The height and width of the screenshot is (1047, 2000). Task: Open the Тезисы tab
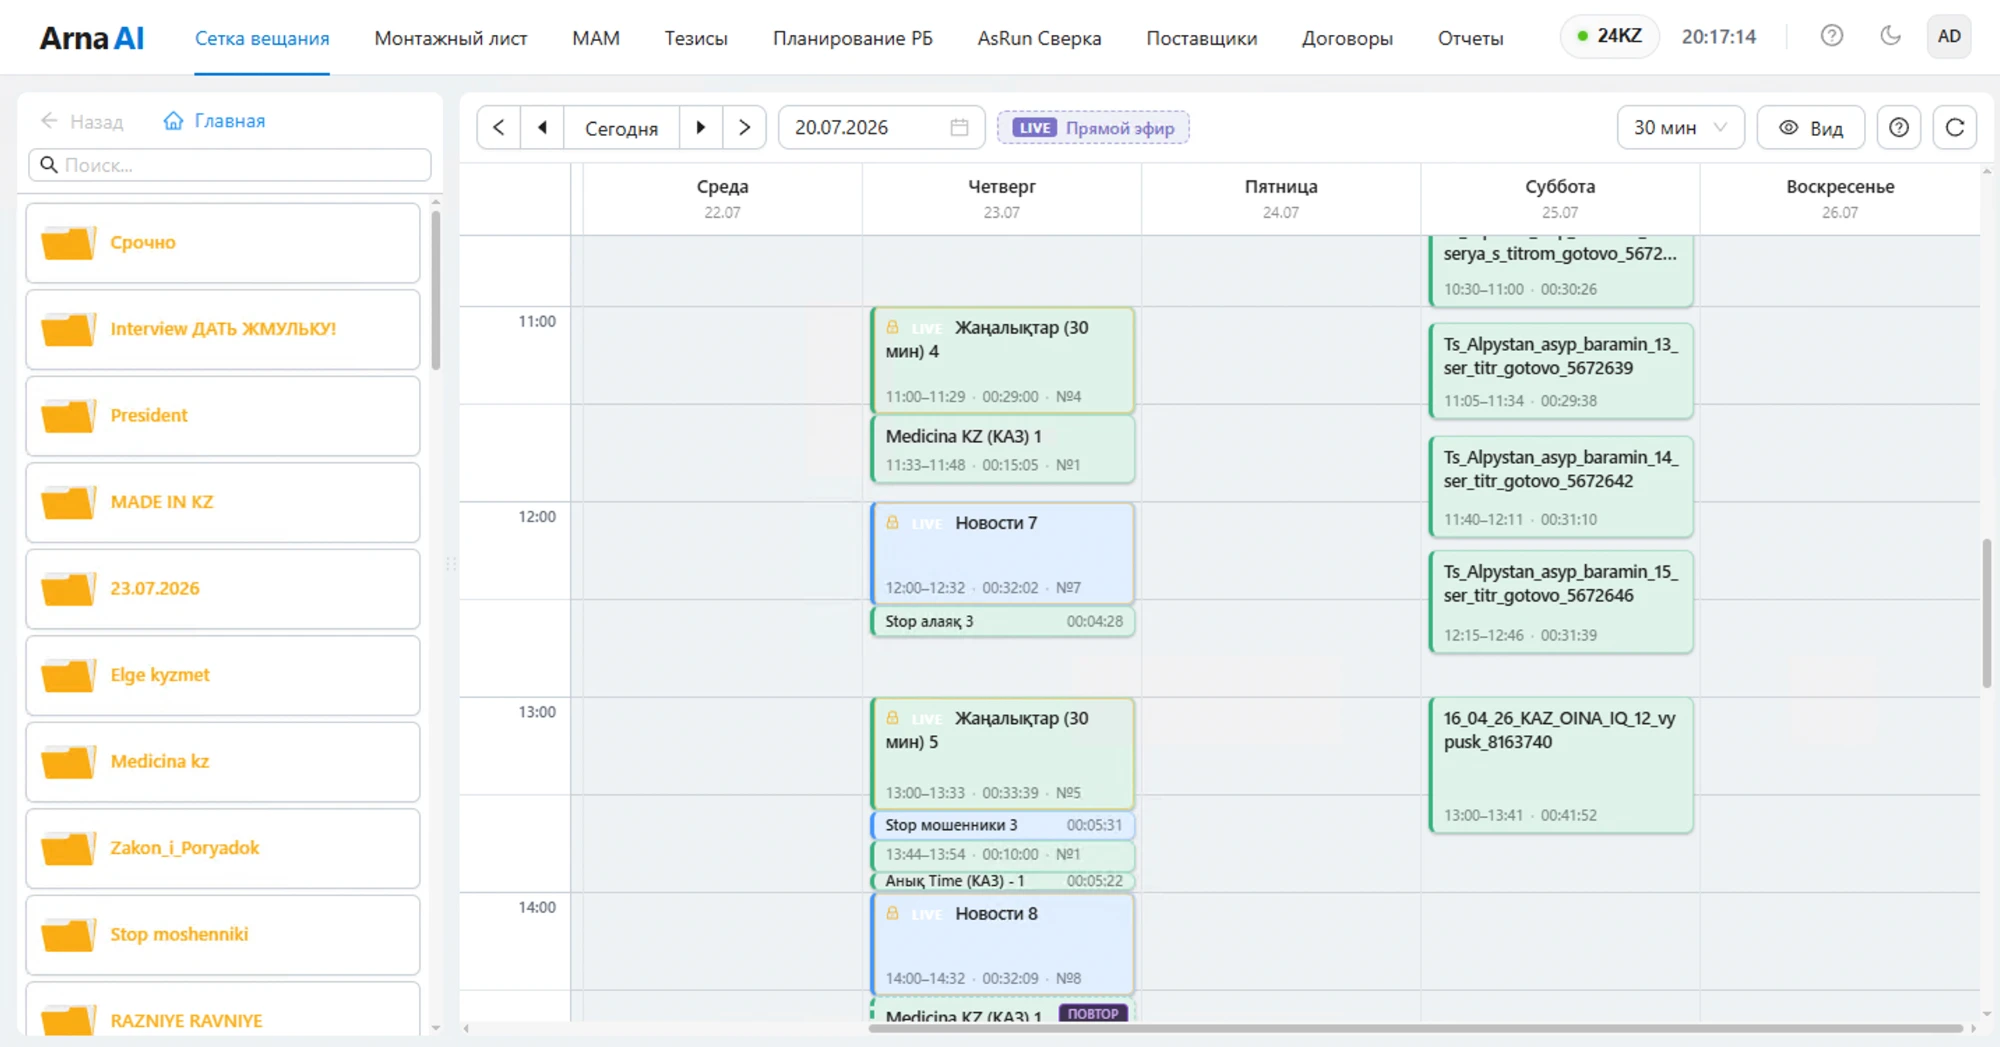[x=696, y=38]
